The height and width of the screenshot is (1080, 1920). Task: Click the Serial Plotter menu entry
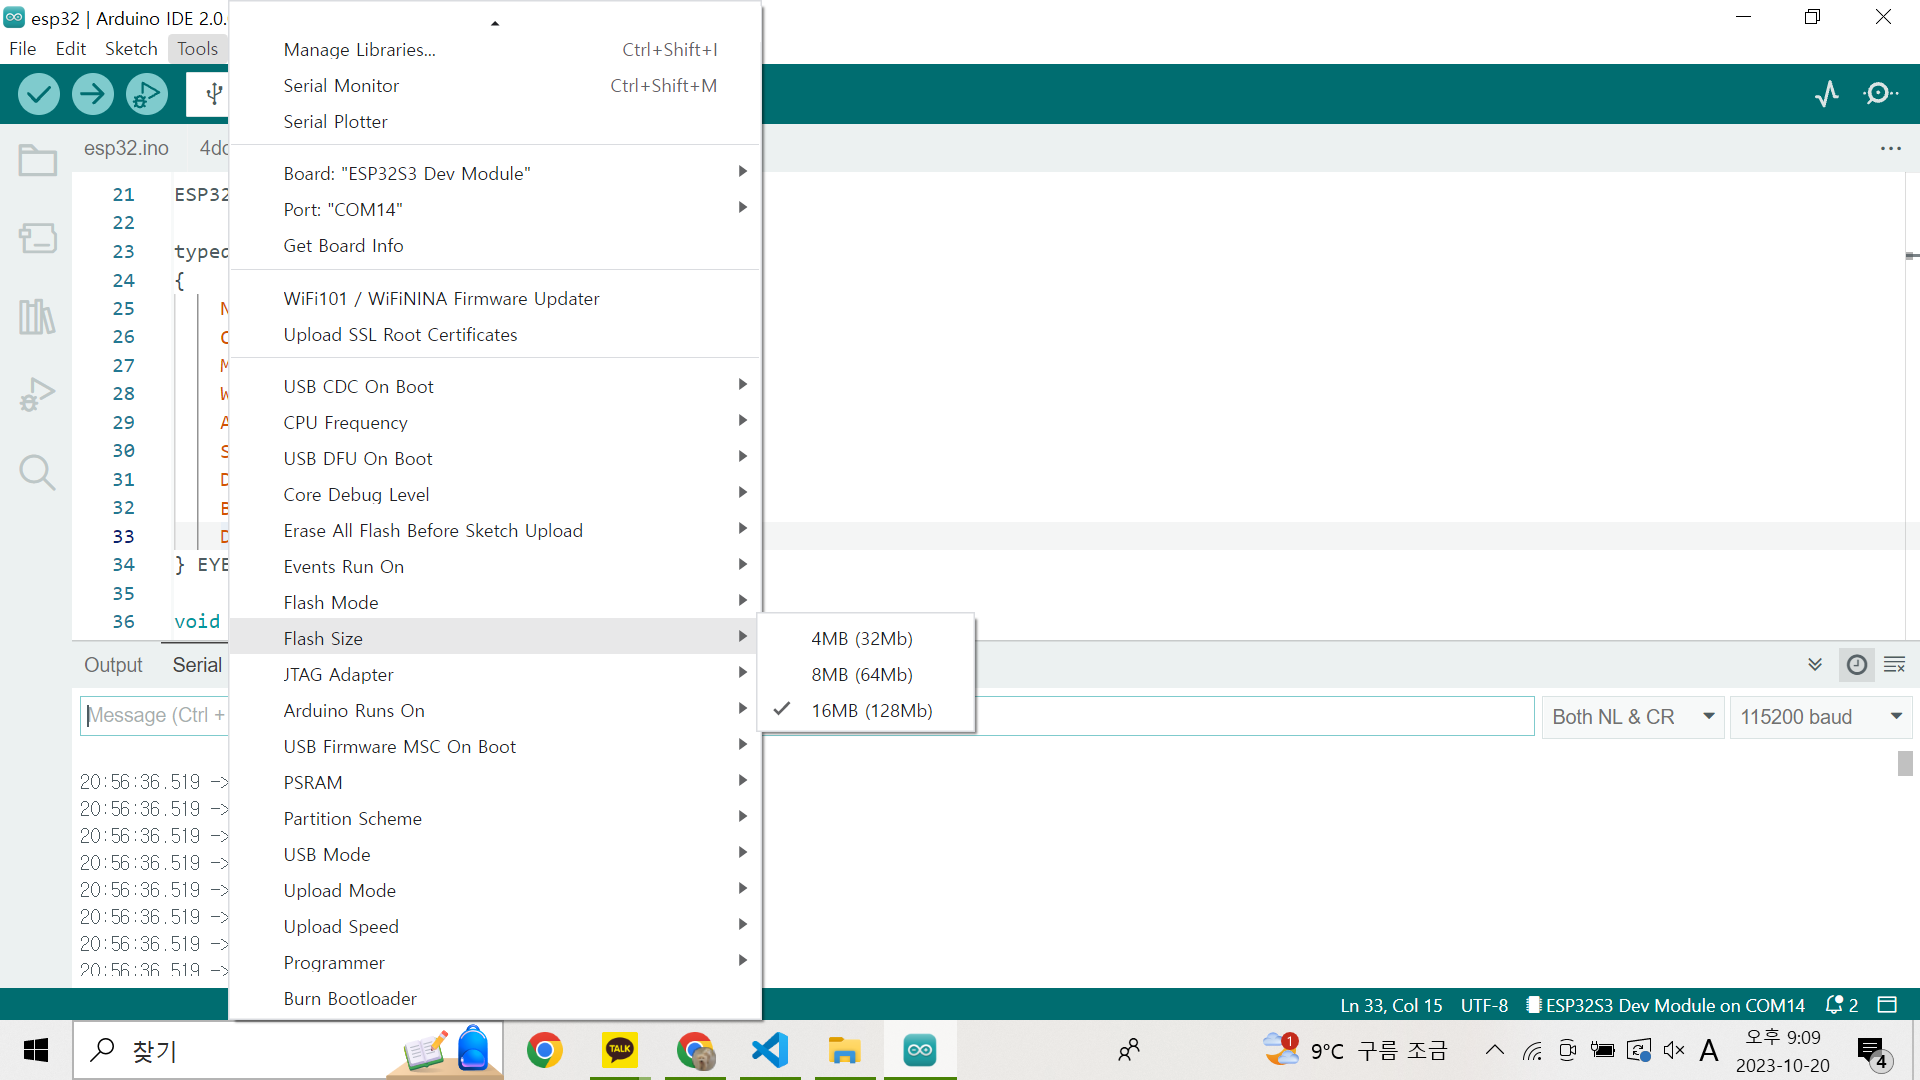click(495, 121)
